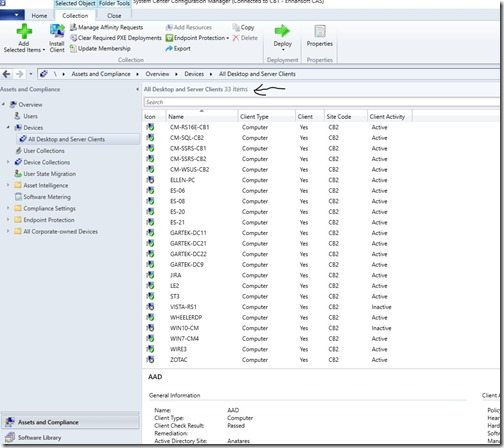
Task: Sort by the Name column header
Action: point(202,116)
